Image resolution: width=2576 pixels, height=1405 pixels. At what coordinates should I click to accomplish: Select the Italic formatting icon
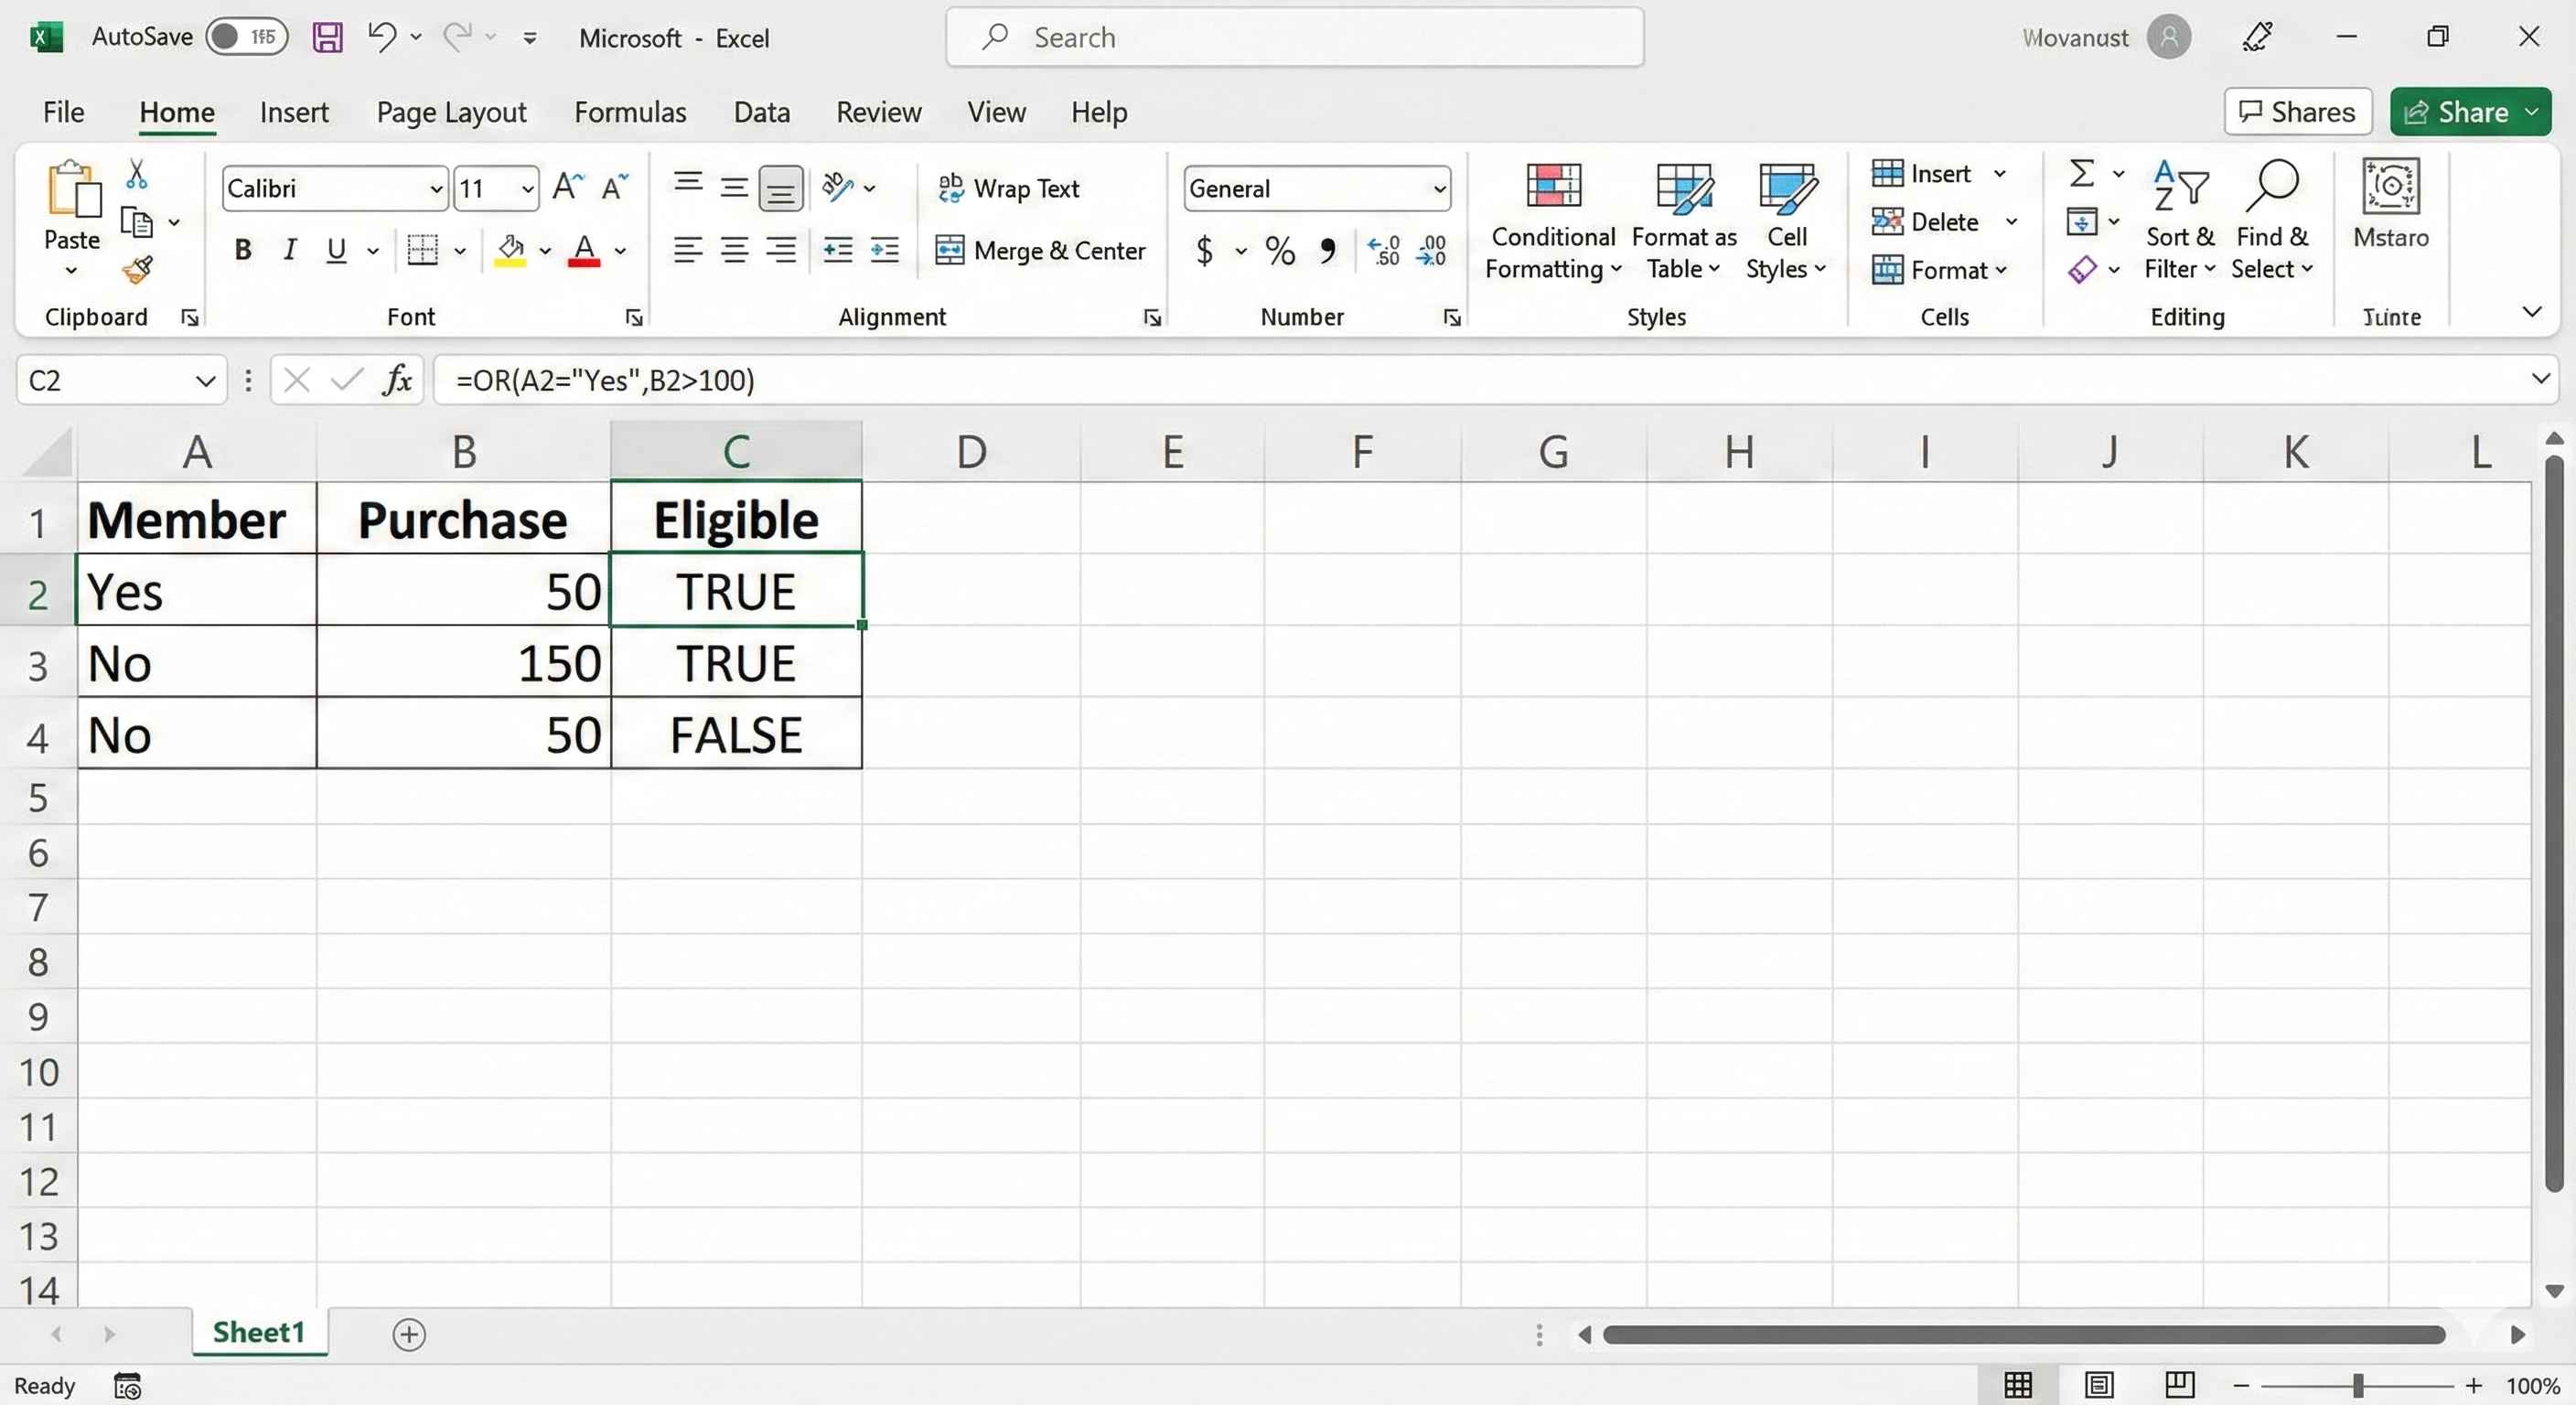coord(289,250)
